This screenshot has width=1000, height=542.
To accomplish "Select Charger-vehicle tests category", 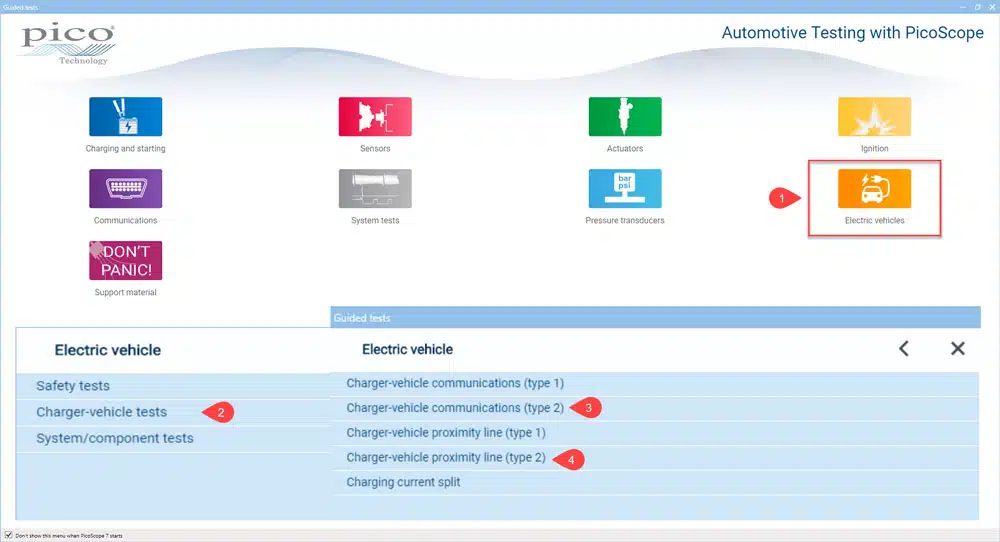I will pyautogui.click(x=173, y=412).
